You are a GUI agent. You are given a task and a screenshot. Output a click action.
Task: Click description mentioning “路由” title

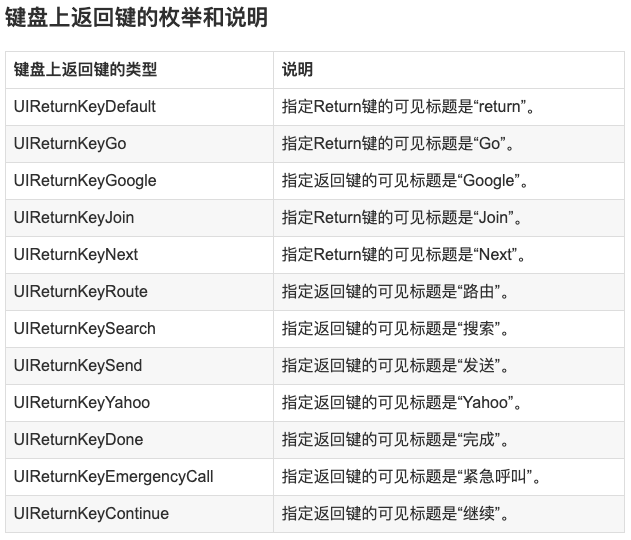coord(449,292)
